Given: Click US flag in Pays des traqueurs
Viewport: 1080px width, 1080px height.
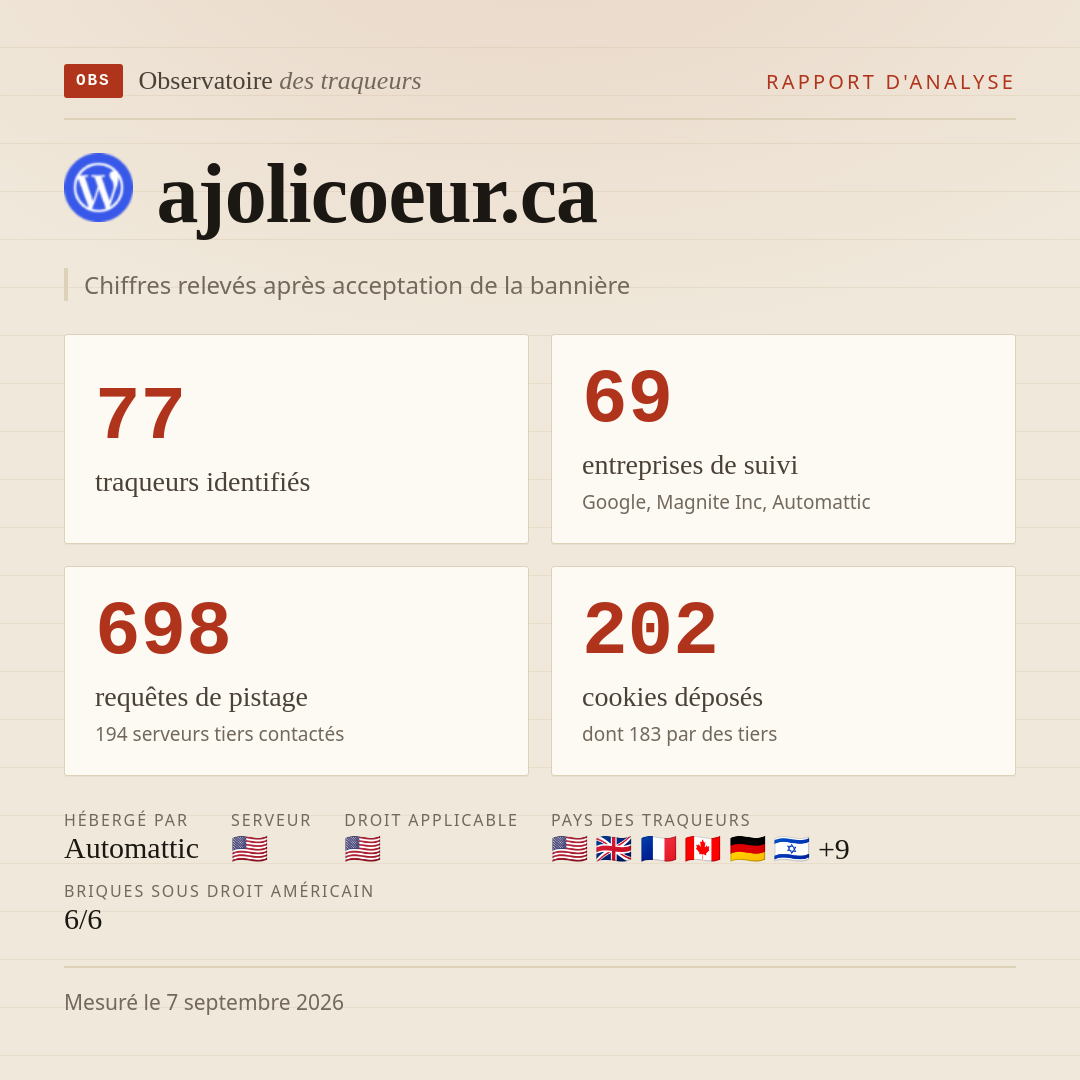Looking at the screenshot, I should (x=570, y=849).
